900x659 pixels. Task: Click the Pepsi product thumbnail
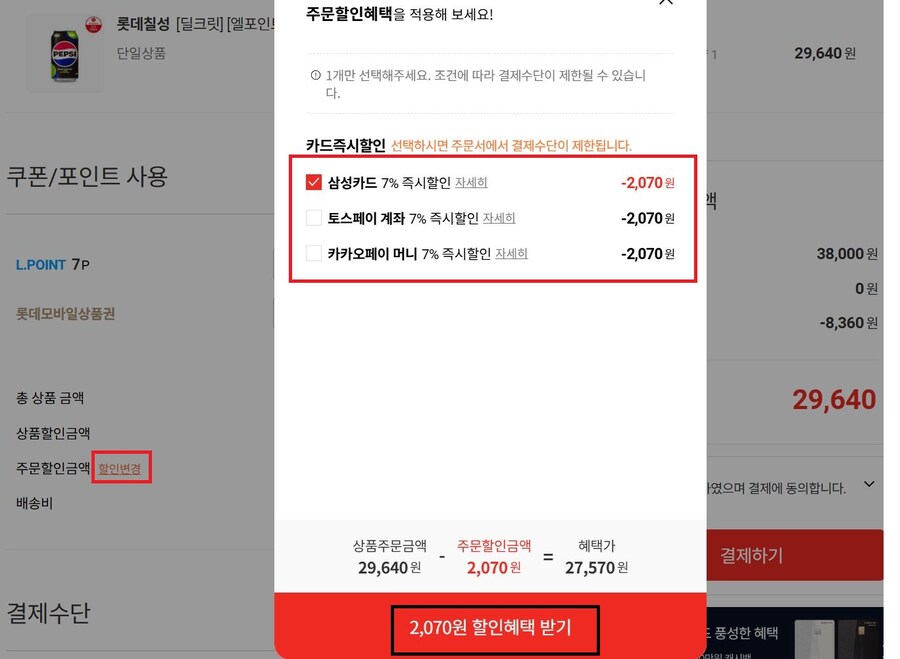coord(65,56)
